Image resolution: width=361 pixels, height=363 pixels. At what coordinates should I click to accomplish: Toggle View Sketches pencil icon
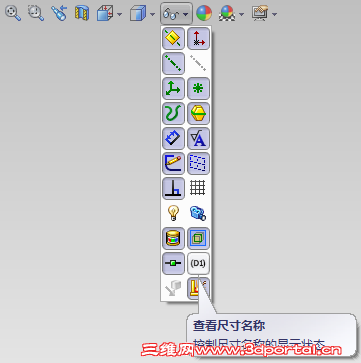click(x=173, y=163)
